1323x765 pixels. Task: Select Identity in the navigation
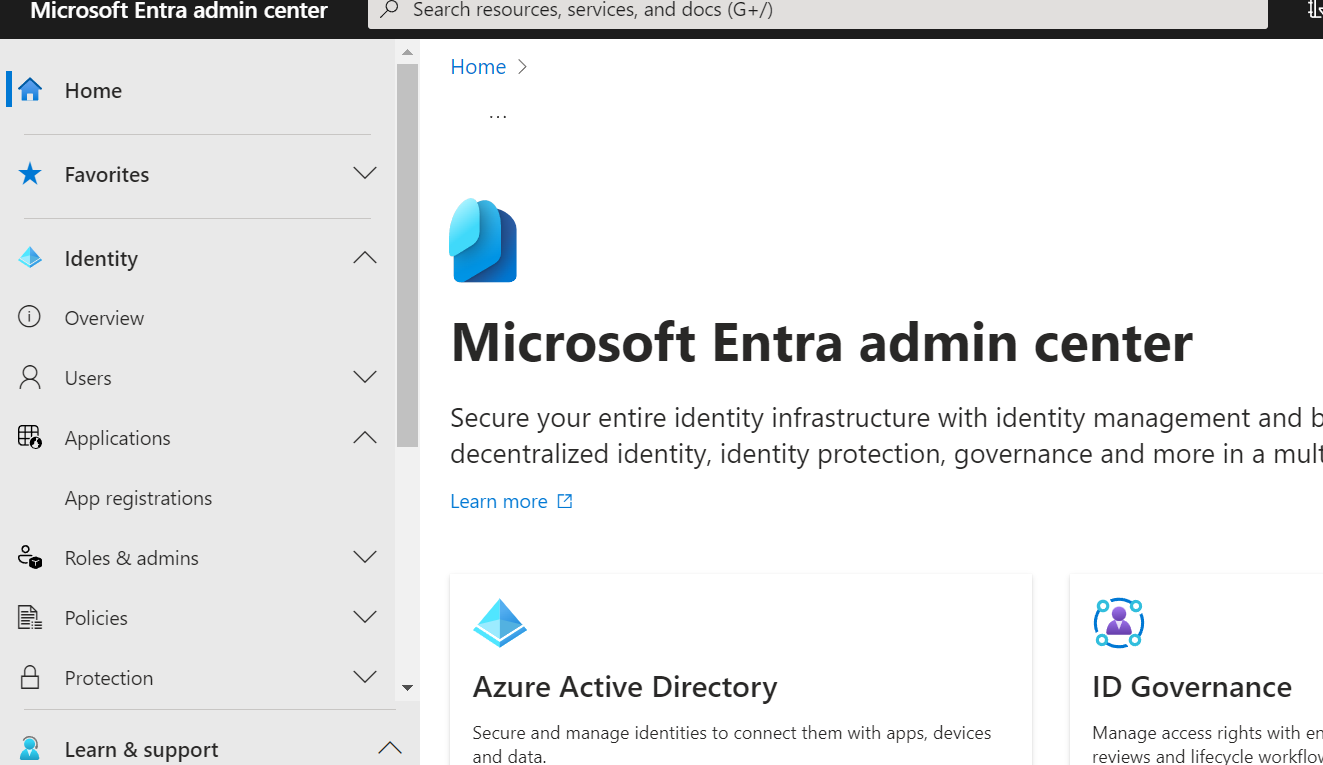[101, 258]
